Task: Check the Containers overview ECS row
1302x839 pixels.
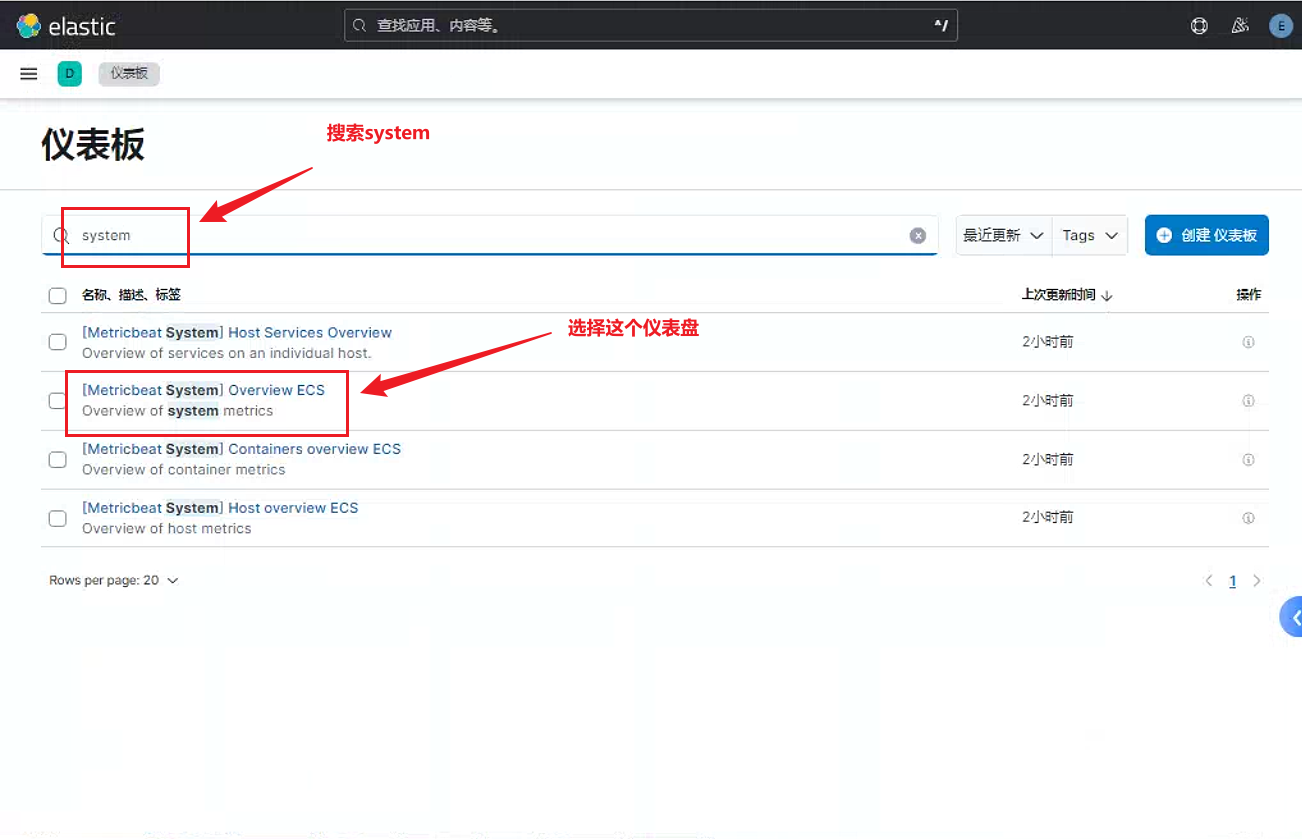Action: (x=58, y=460)
